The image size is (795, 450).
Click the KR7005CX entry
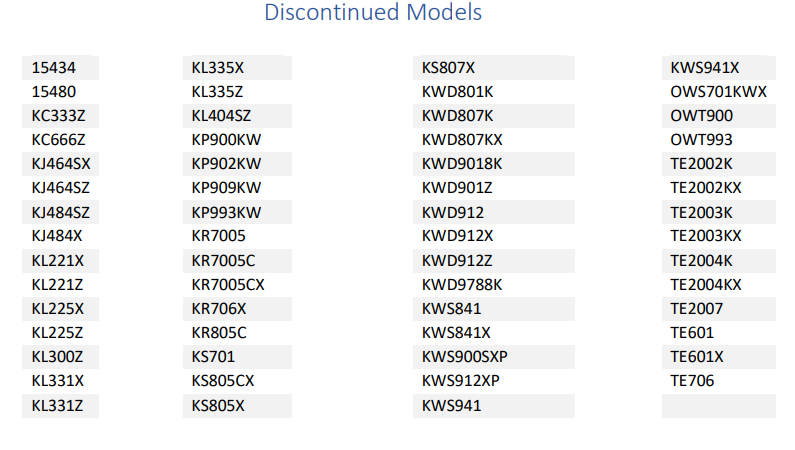(x=228, y=284)
